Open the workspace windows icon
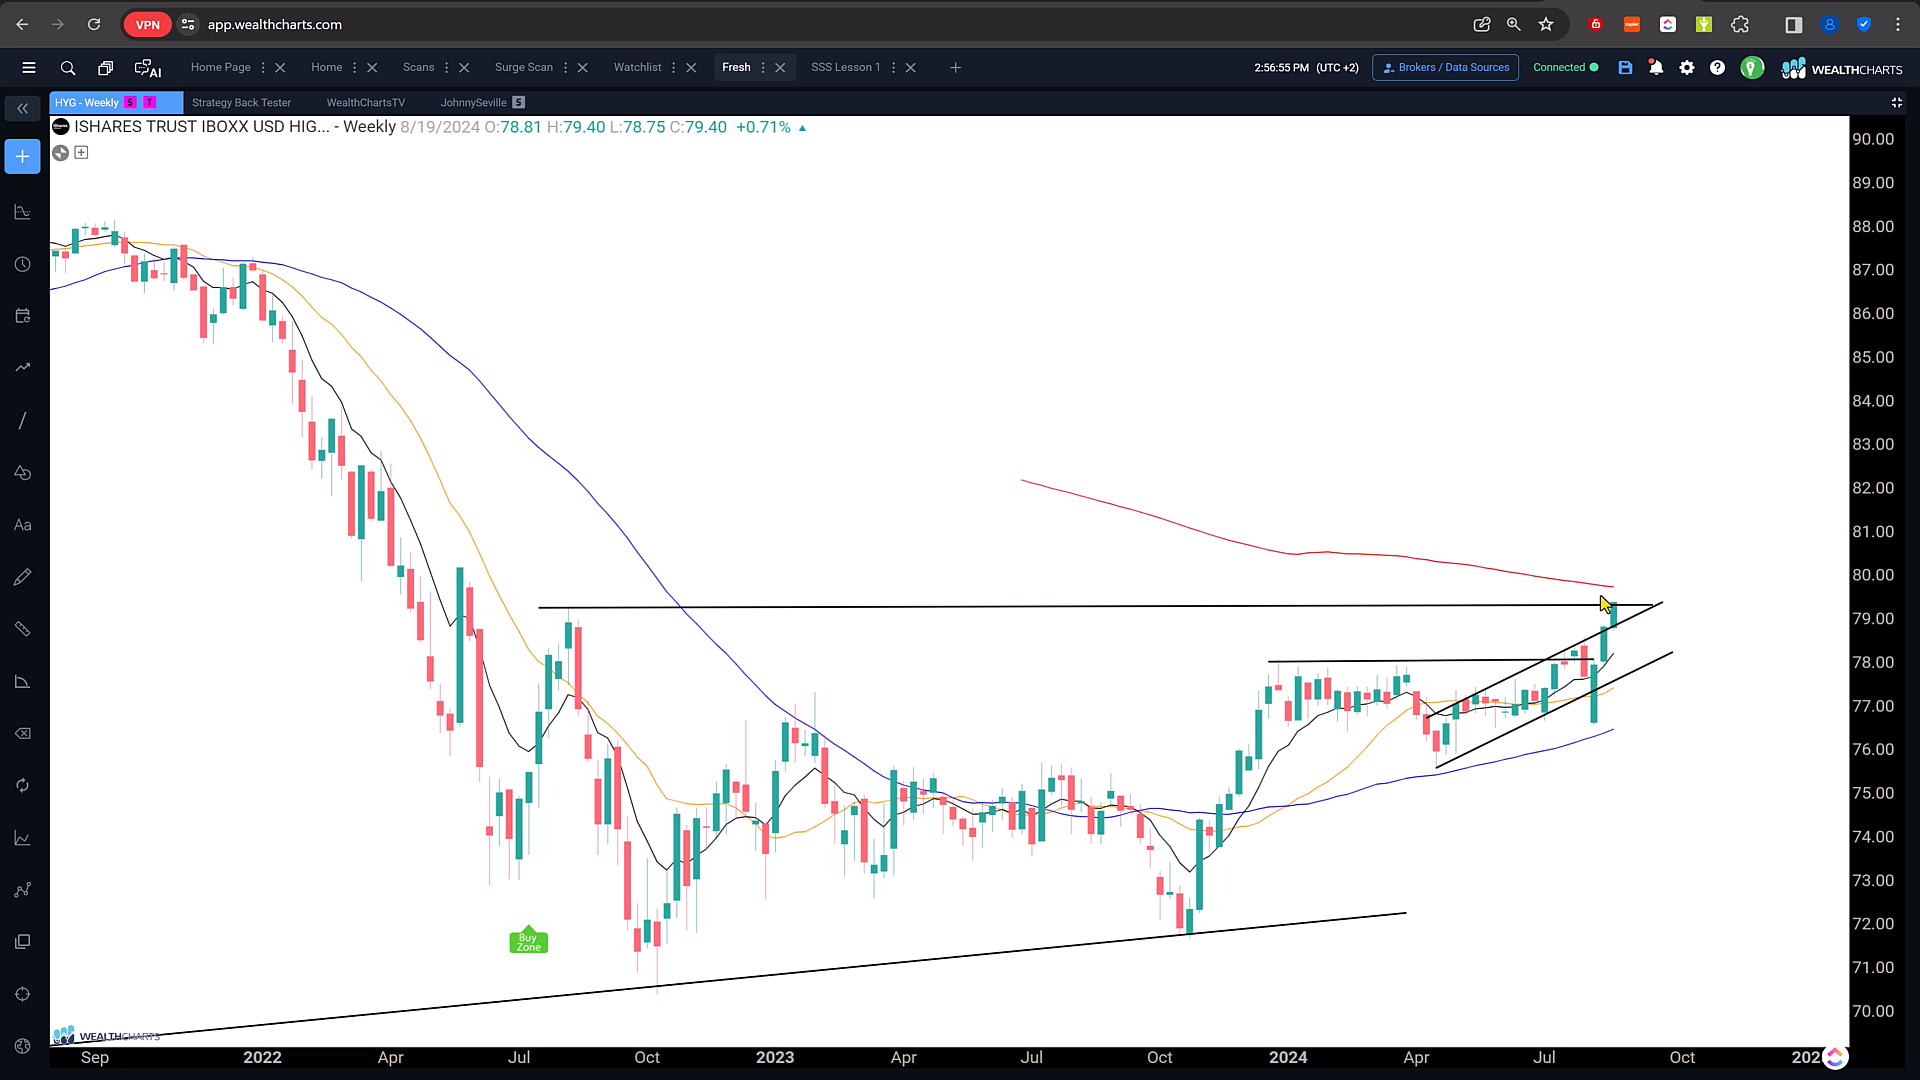This screenshot has width=1920, height=1080. tap(105, 68)
